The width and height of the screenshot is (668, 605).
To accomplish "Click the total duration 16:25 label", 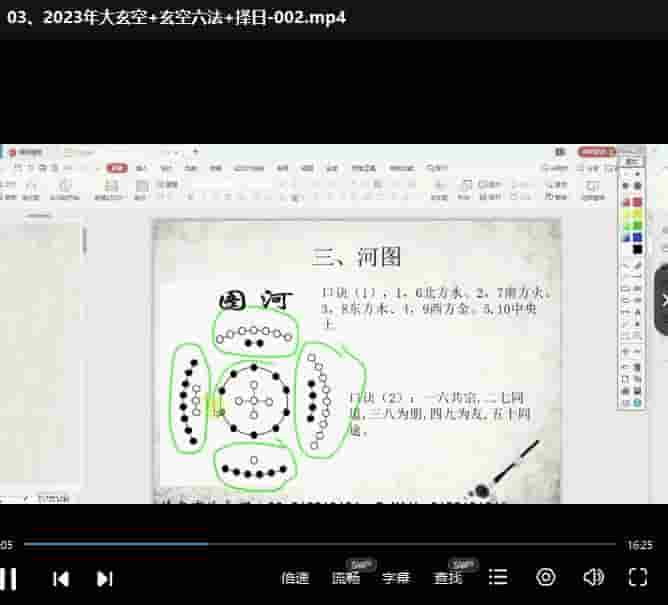I will (x=639, y=545).
